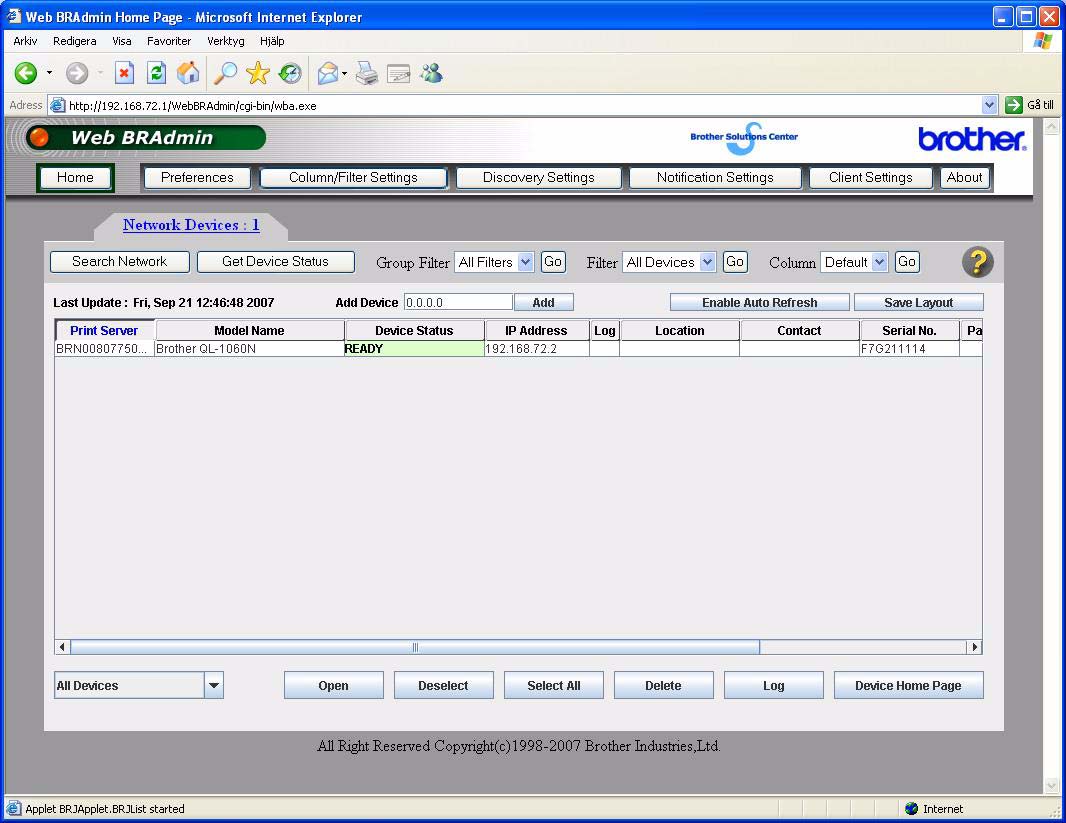
Task: Open the Verktyg menu
Action: 226,41
